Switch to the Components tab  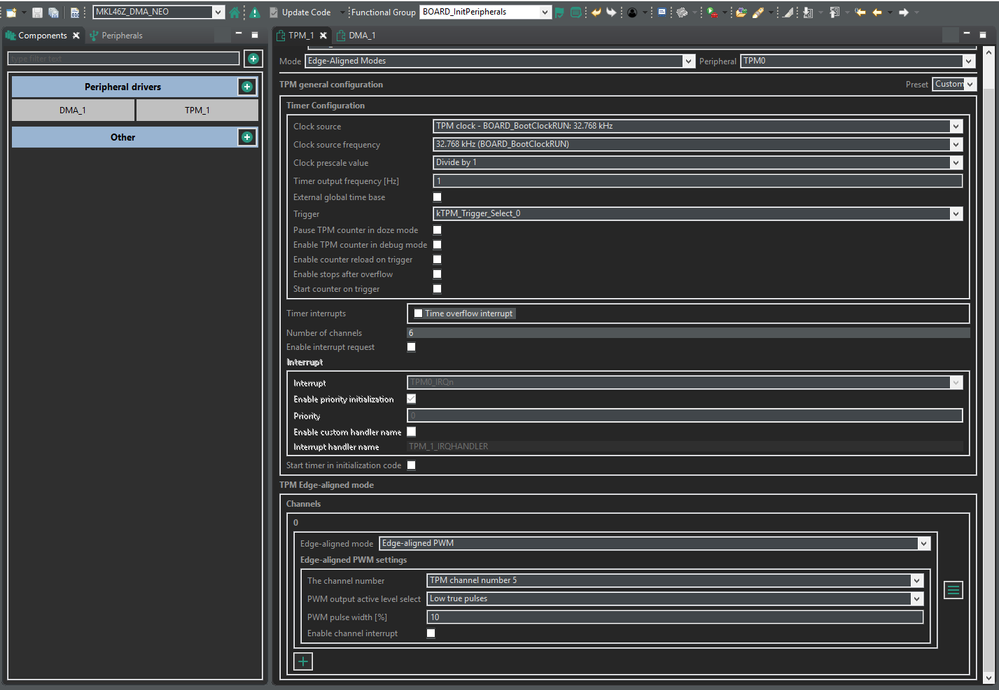42,36
